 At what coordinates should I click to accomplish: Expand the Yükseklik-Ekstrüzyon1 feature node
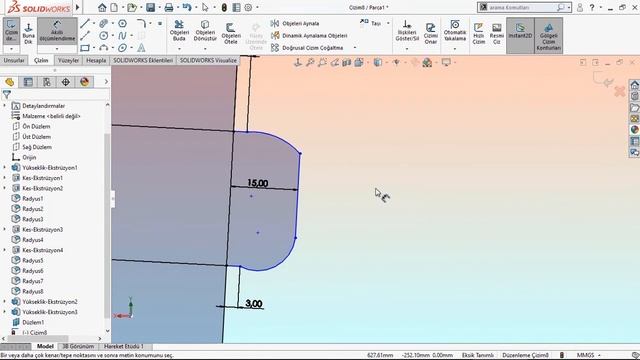coord(4,168)
